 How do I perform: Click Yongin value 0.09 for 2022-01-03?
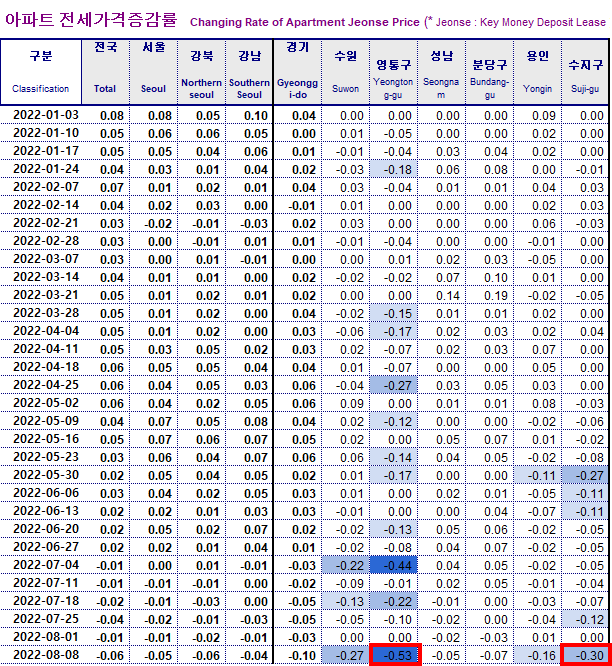tap(537, 116)
